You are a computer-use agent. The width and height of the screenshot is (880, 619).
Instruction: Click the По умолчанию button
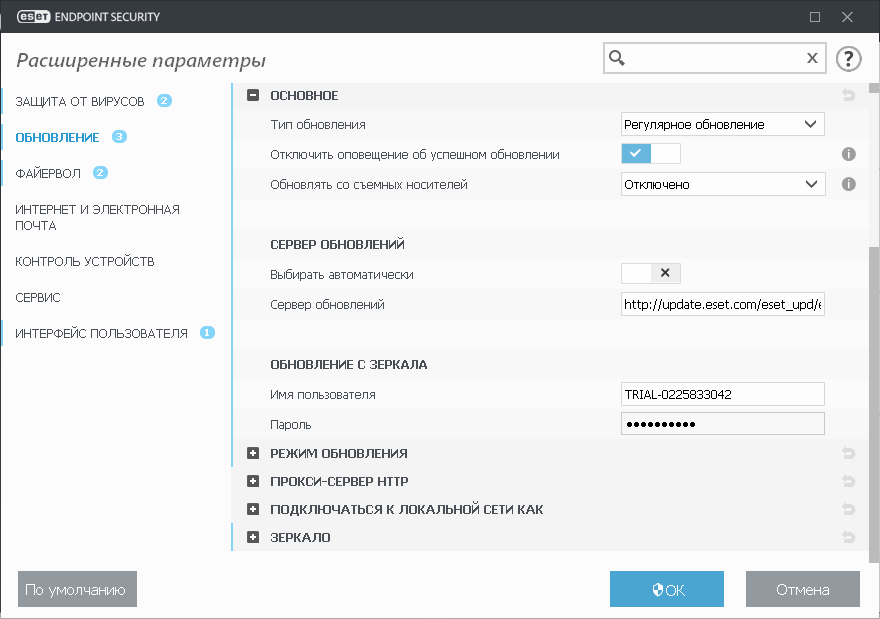(x=77, y=590)
